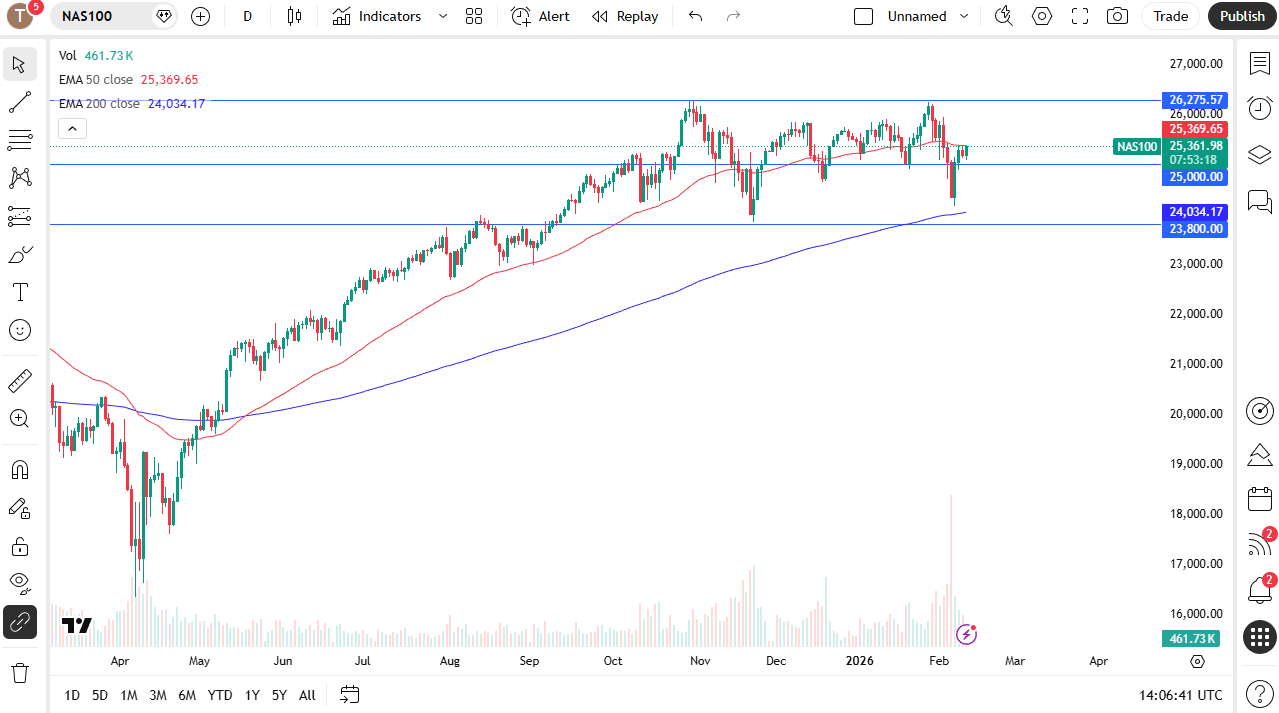Toggle stay in drawing mode

point(19,508)
